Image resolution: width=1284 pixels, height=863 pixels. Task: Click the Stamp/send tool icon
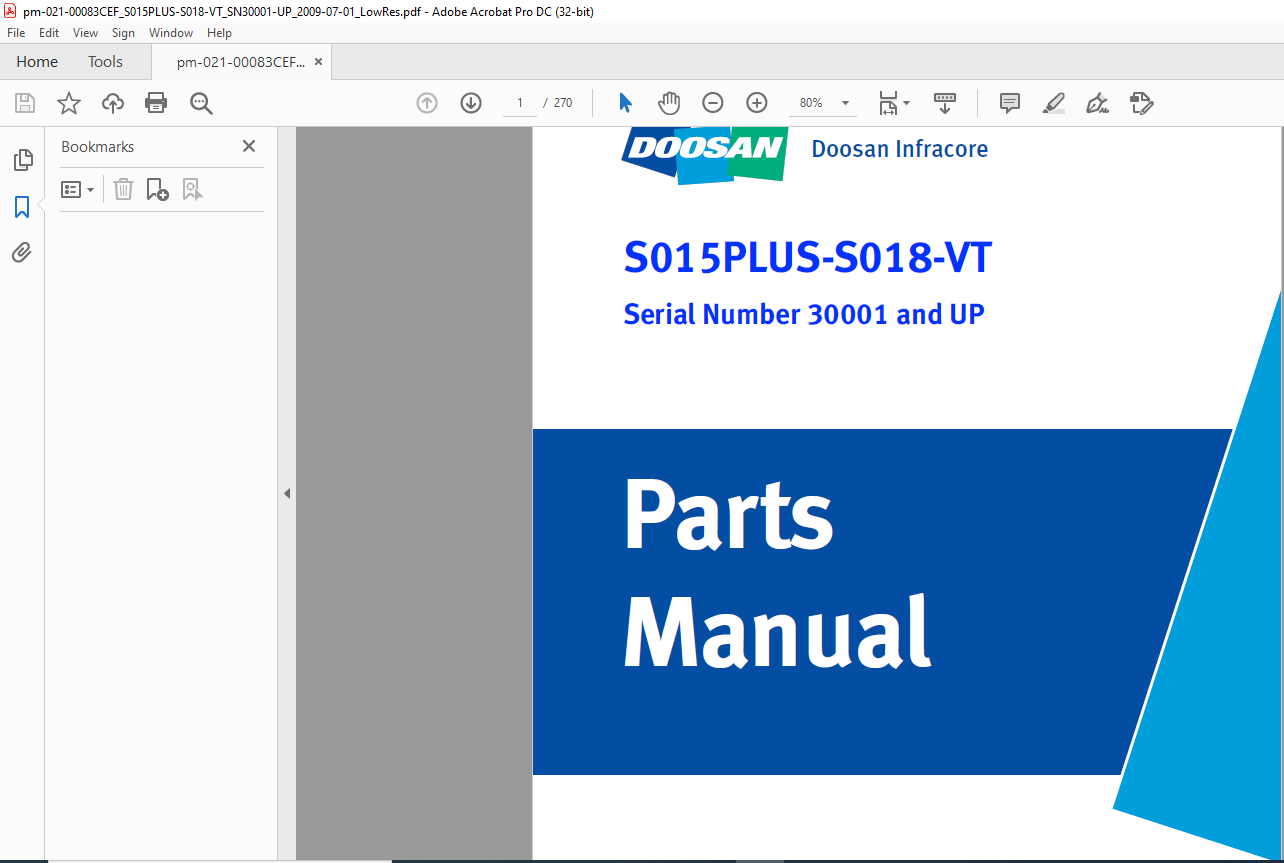click(1141, 103)
